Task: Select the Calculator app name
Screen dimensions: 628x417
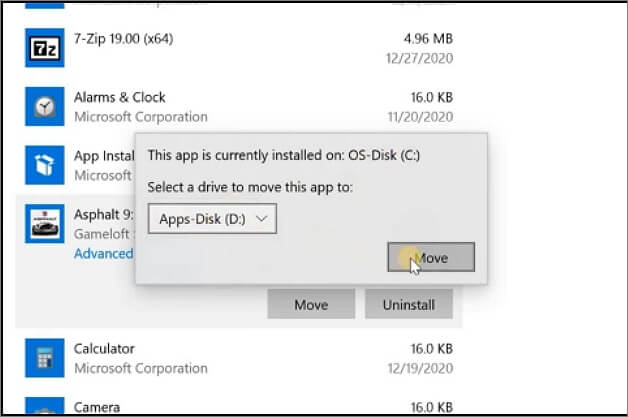Action: 106,349
